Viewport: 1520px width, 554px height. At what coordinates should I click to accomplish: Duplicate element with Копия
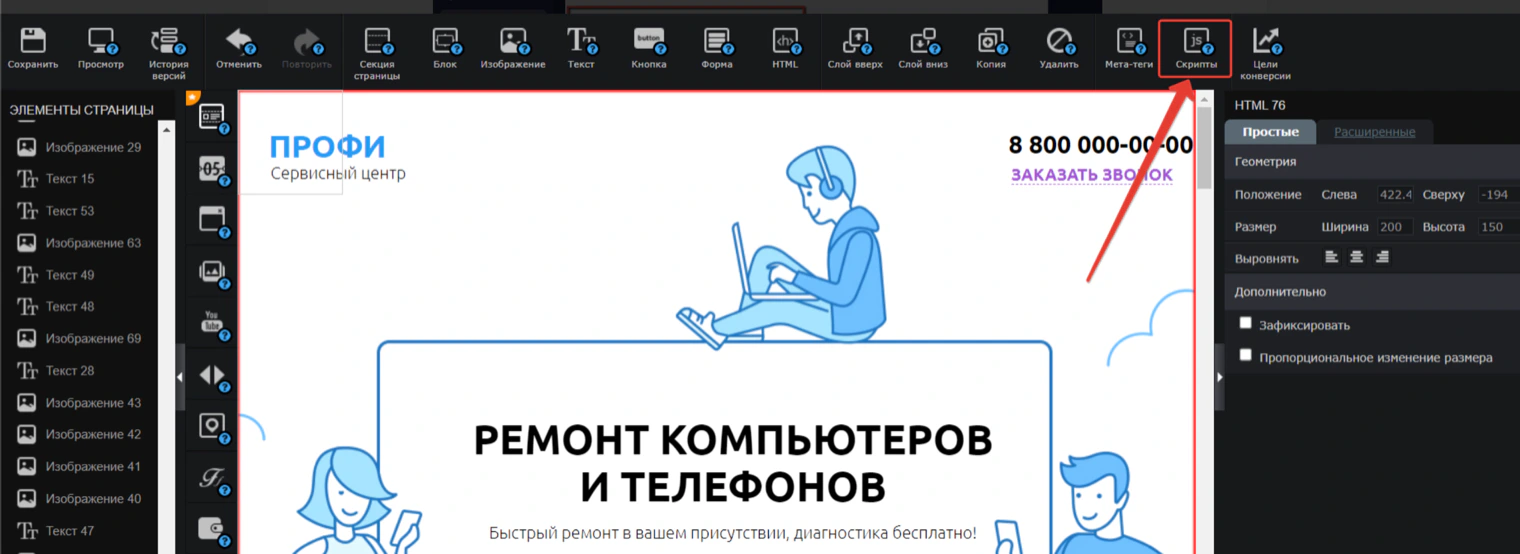click(991, 41)
